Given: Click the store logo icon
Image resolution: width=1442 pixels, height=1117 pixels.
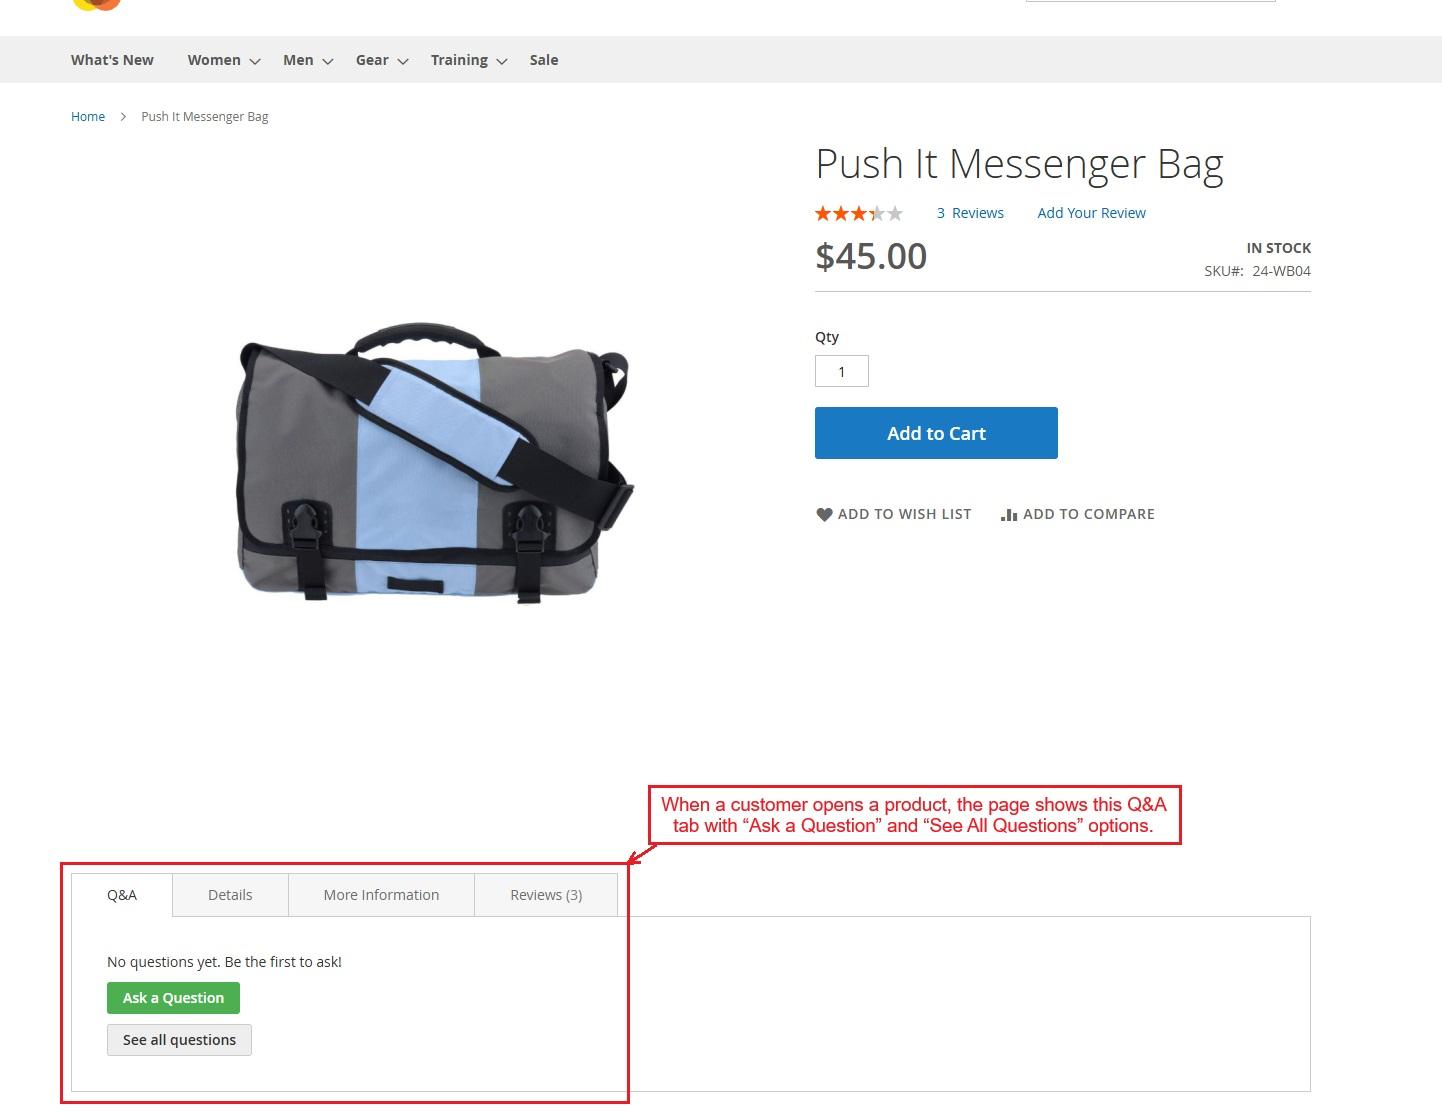Looking at the screenshot, I should [x=97, y=4].
